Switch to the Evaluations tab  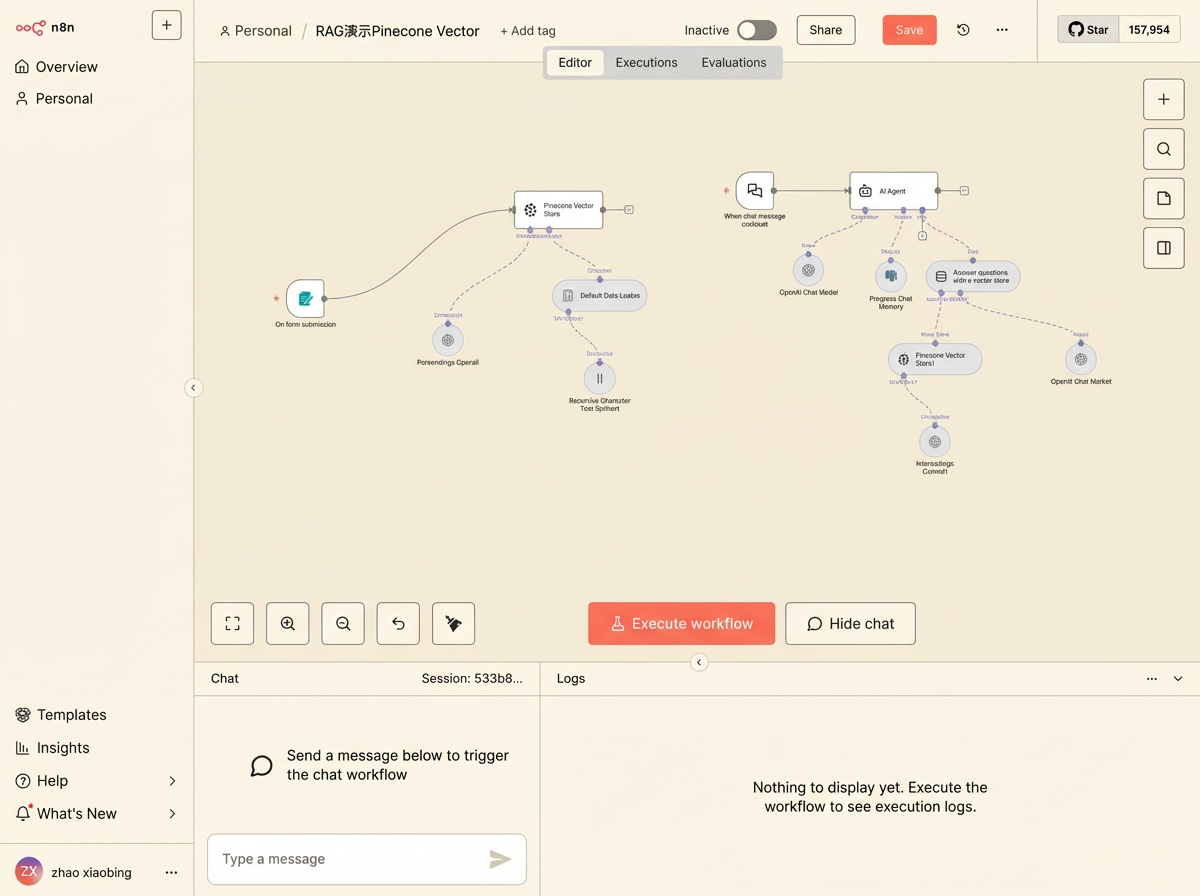[x=733, y=62]
